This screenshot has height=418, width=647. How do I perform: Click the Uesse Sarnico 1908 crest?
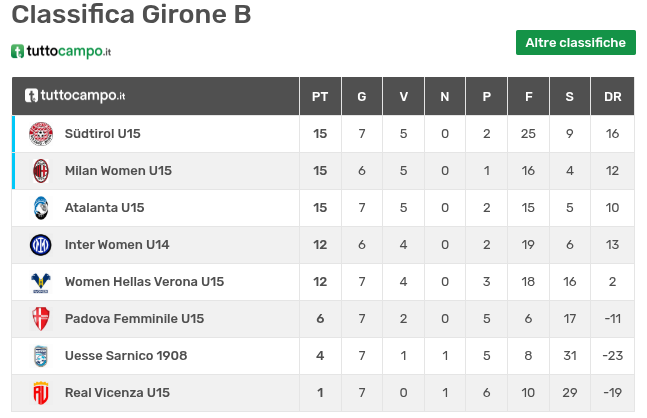point(40,356)
